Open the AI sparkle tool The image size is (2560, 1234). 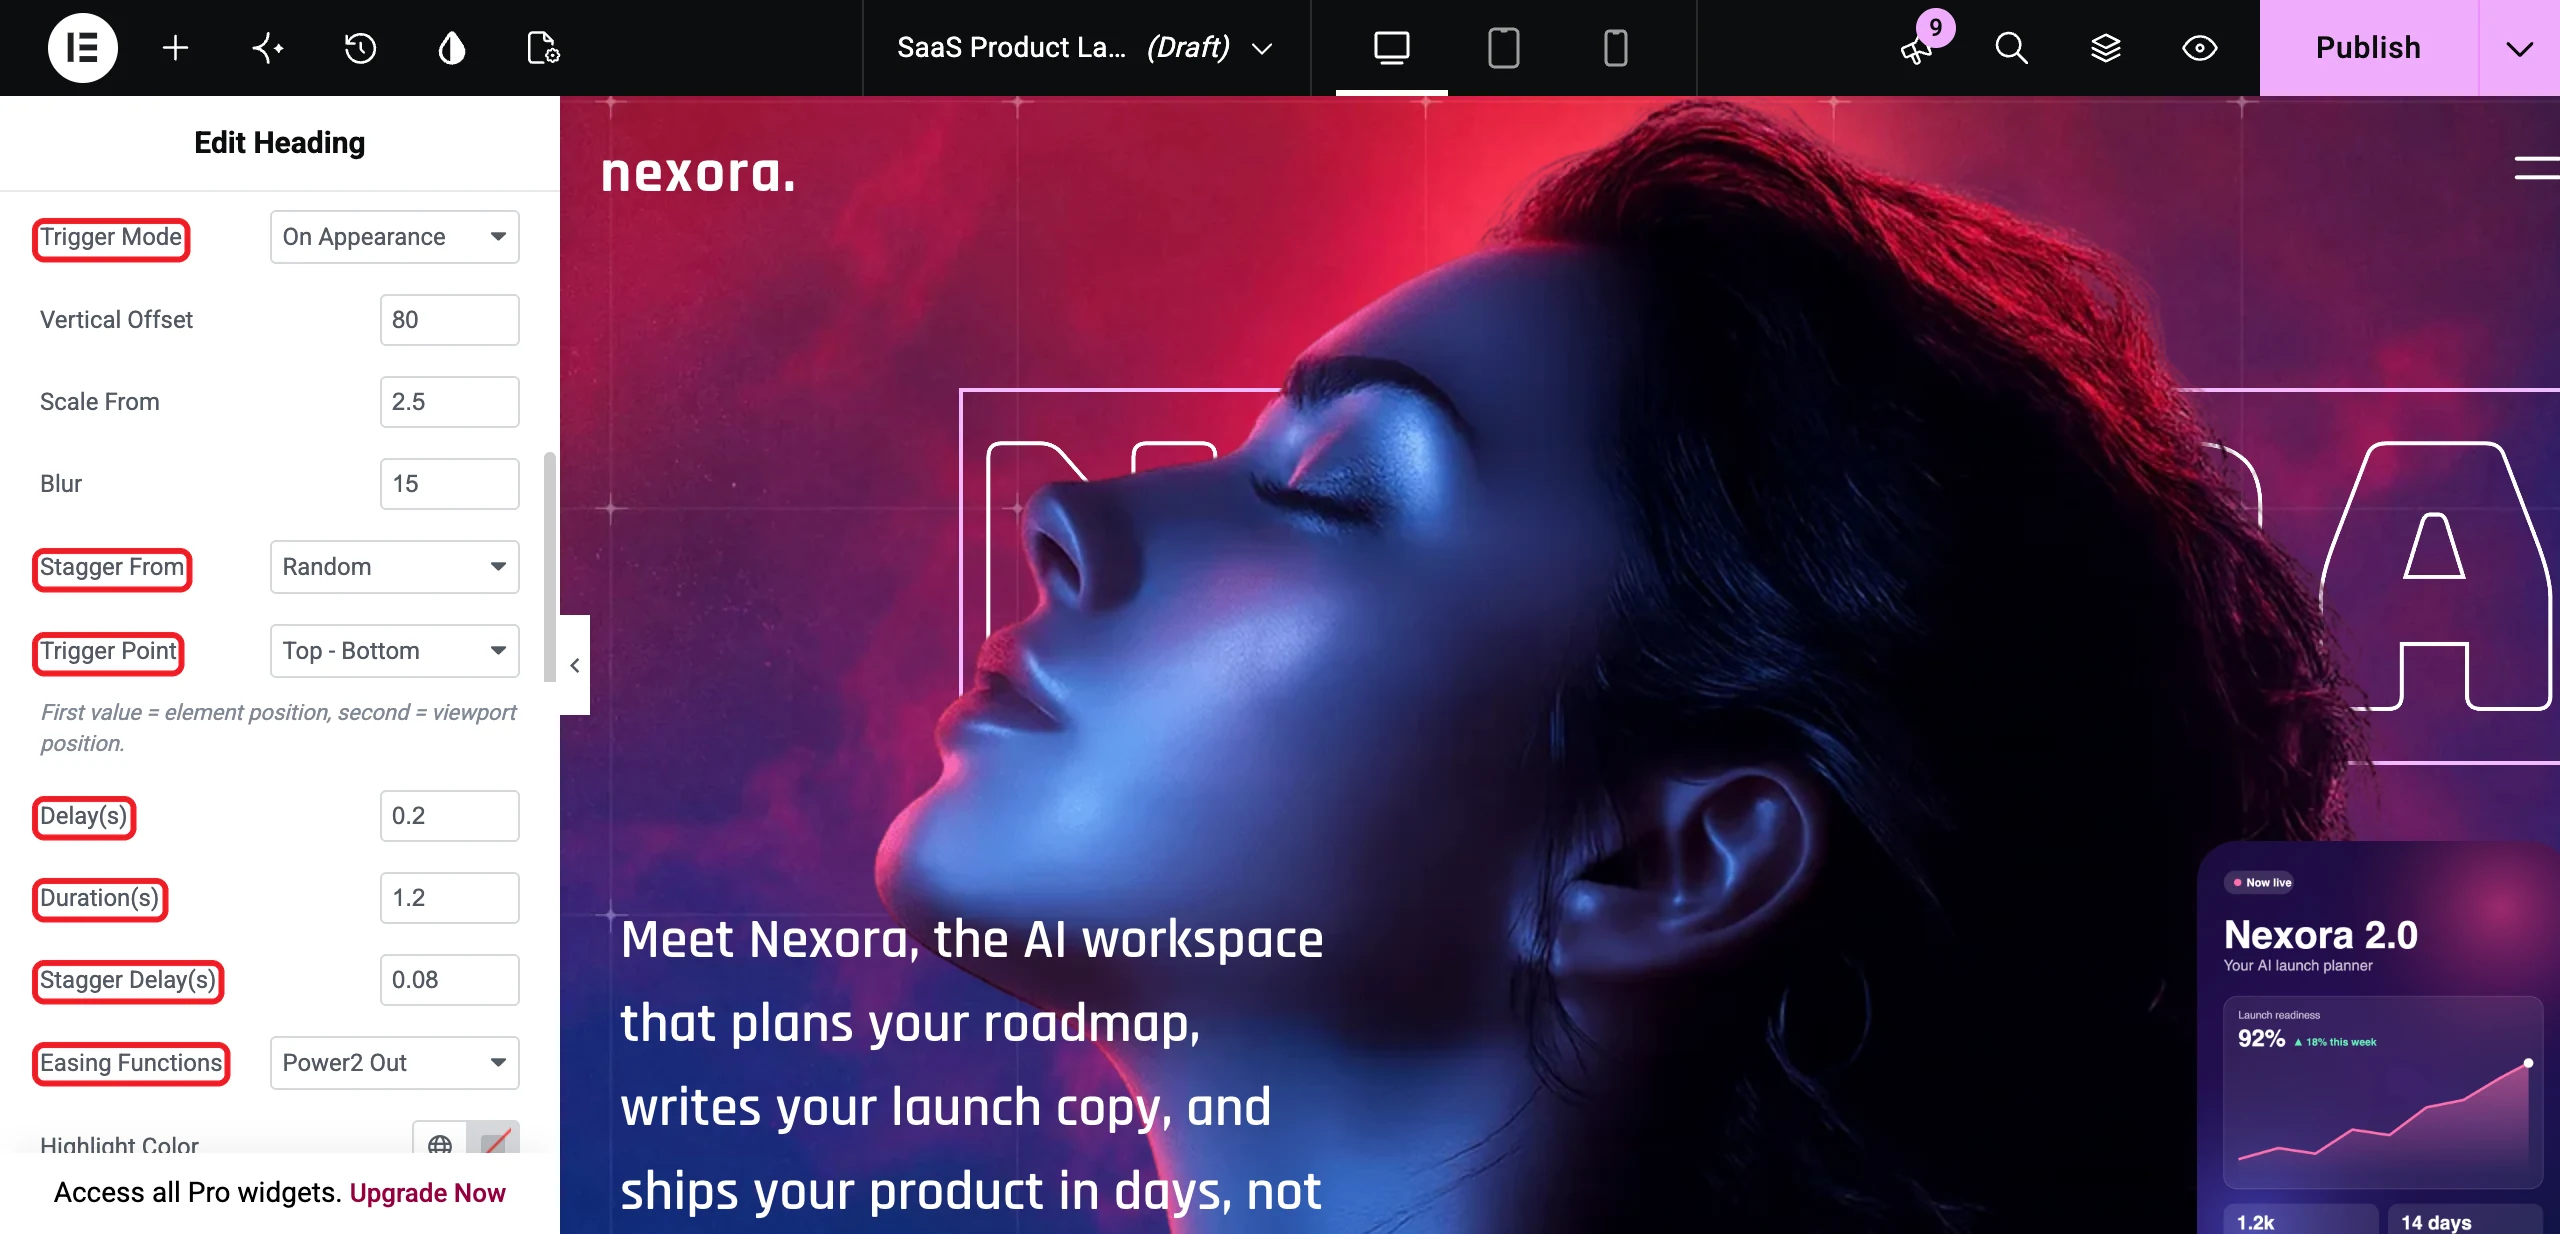[x=267, y=48]
